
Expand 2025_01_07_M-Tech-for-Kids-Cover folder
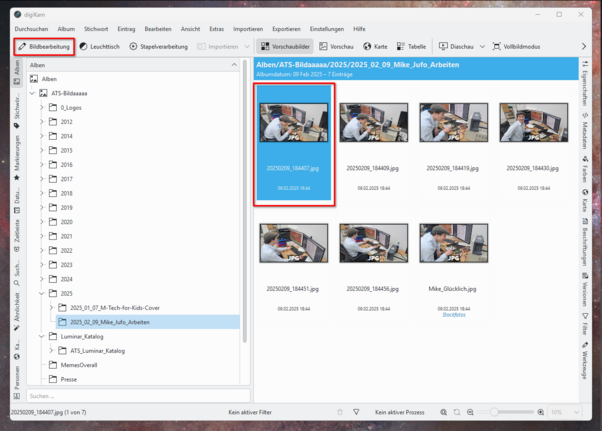pyautogui.click(x=51, y=308)
